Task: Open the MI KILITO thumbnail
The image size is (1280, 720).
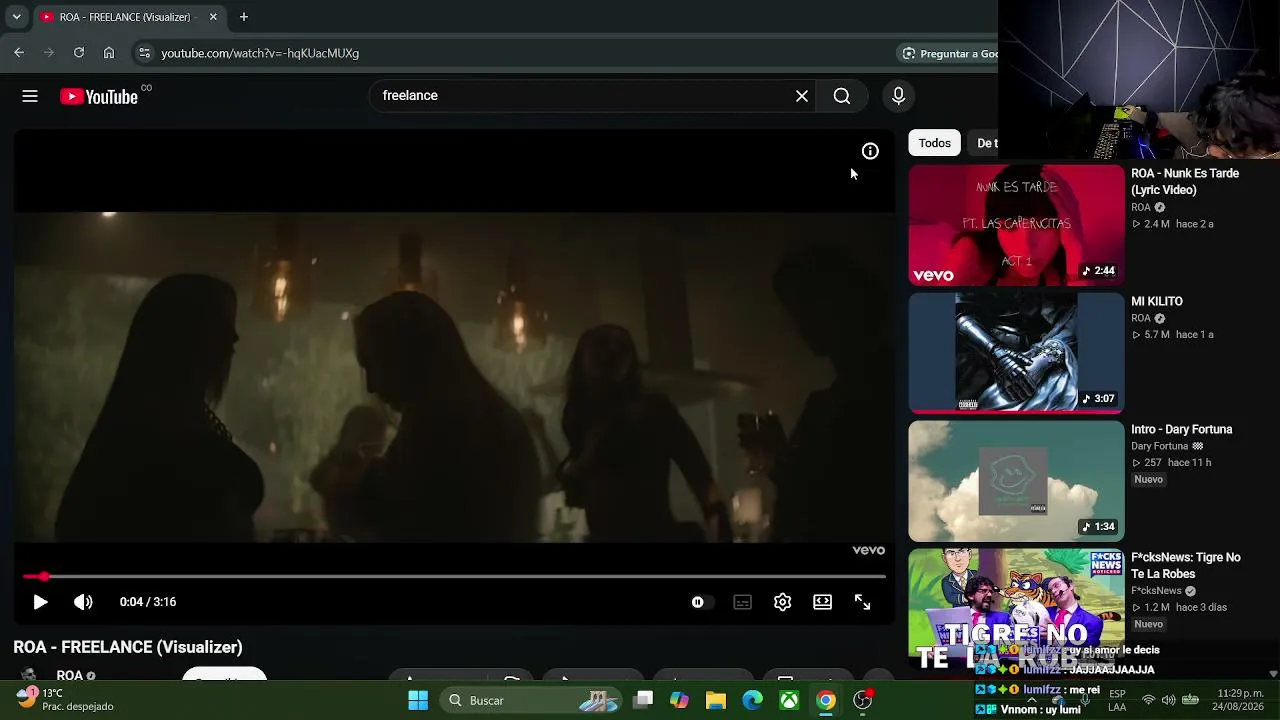Action: click(1016, 353)
